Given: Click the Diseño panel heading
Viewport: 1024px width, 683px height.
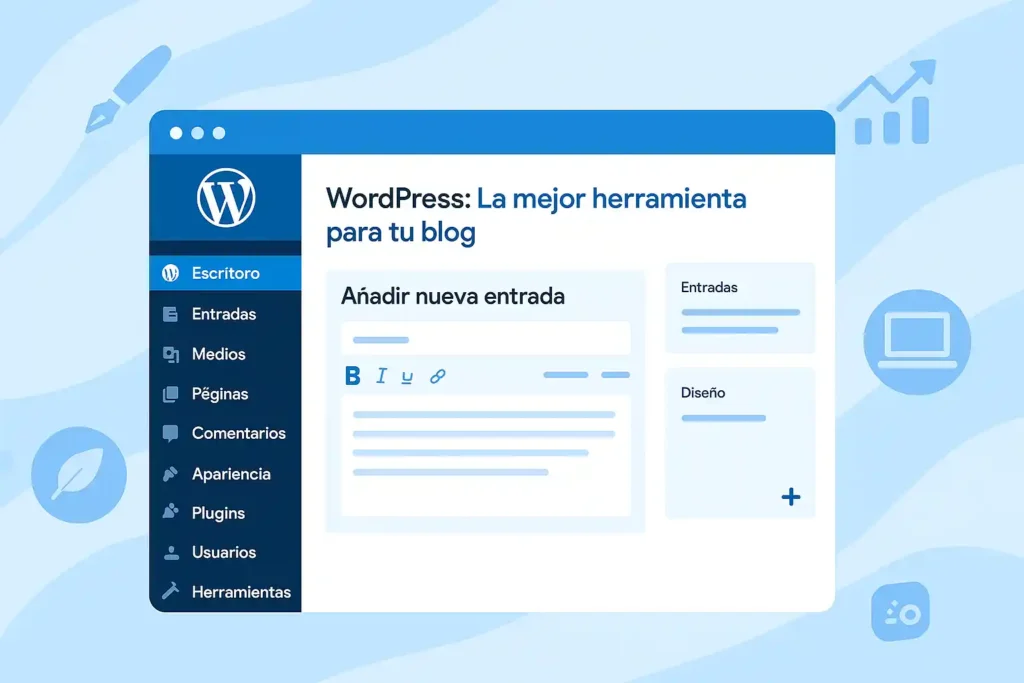Looking at the screenshot, I should (703, 393).
